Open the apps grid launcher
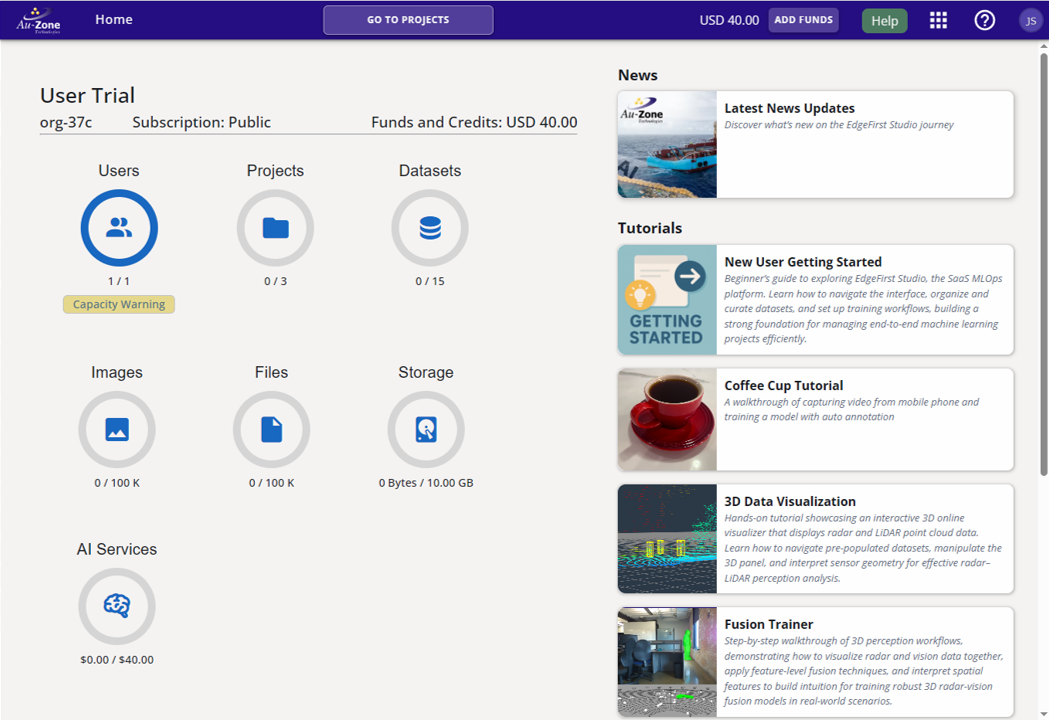Image resolution: width=1049 pixels, height=720 pixels. (x=938, y=19)
